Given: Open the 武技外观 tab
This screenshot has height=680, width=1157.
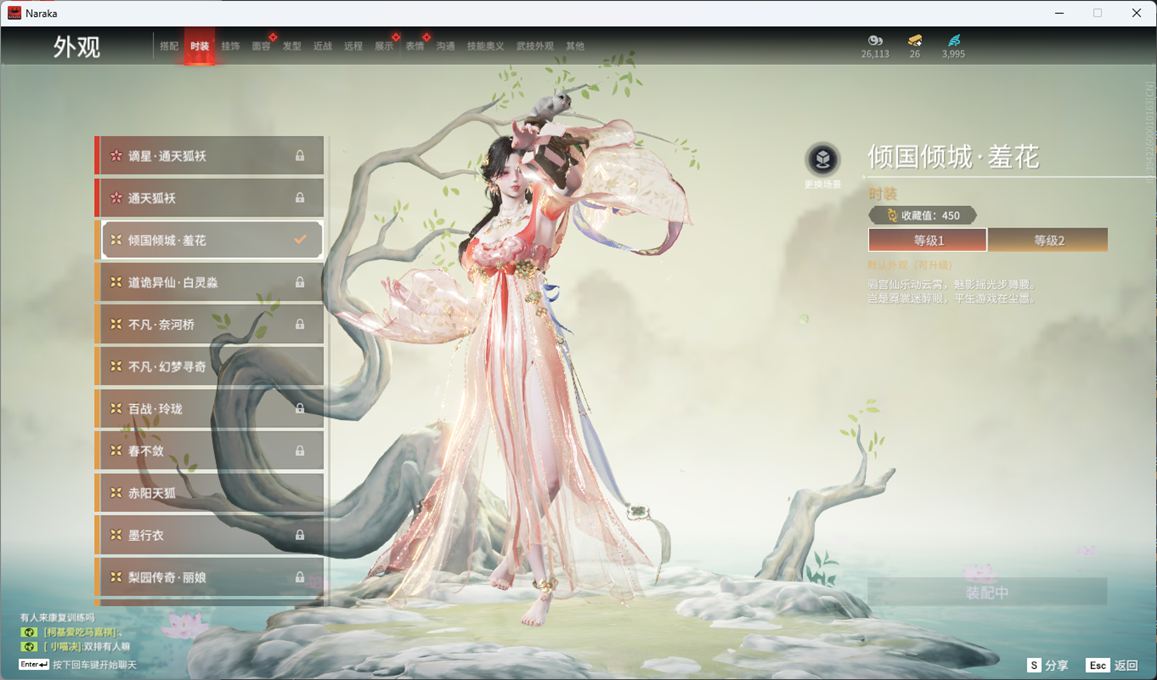Looking at the screenshot, I should (x=534, y=46).
